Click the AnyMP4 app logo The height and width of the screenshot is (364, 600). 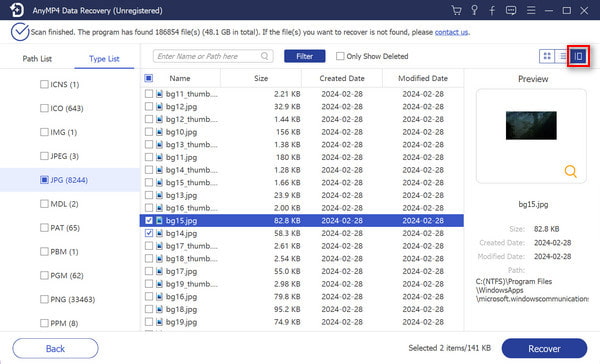click(x=16, y=10)
